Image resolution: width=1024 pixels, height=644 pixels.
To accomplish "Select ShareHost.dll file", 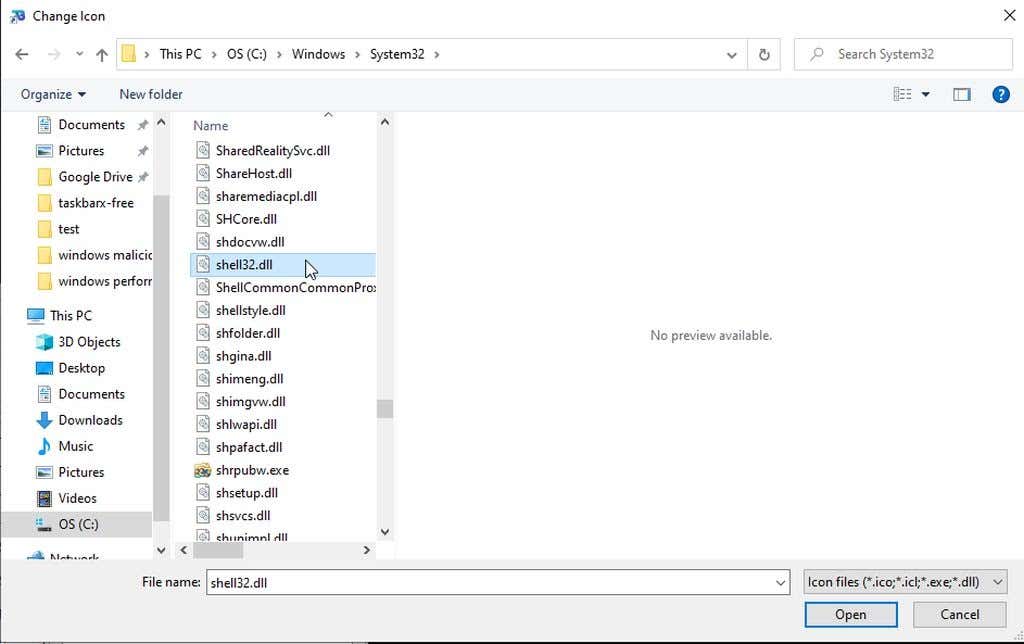I will point(244,174).
